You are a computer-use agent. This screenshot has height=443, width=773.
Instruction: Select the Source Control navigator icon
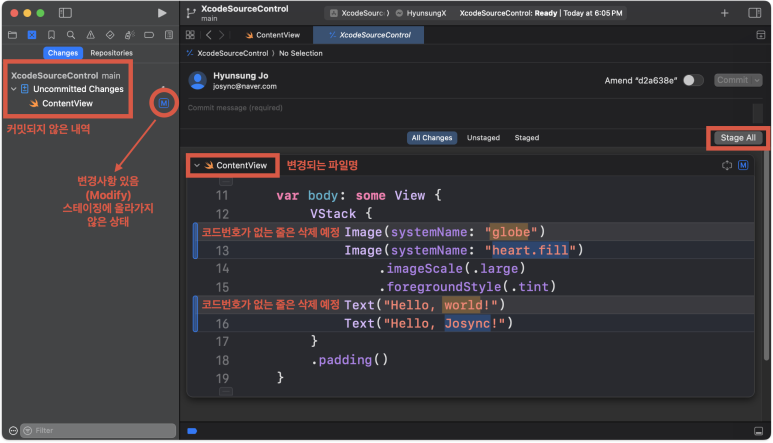[32, 35]
